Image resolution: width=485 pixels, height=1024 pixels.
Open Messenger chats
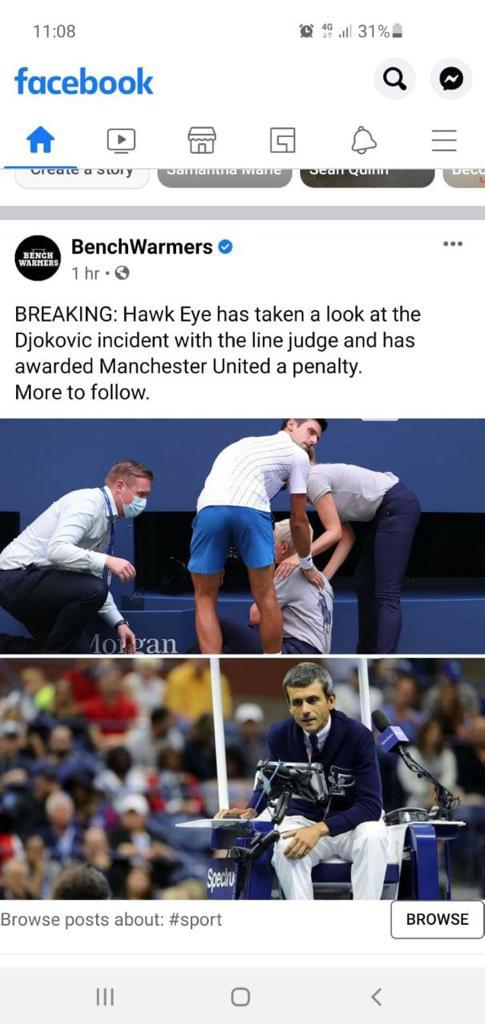pos(451,80)
